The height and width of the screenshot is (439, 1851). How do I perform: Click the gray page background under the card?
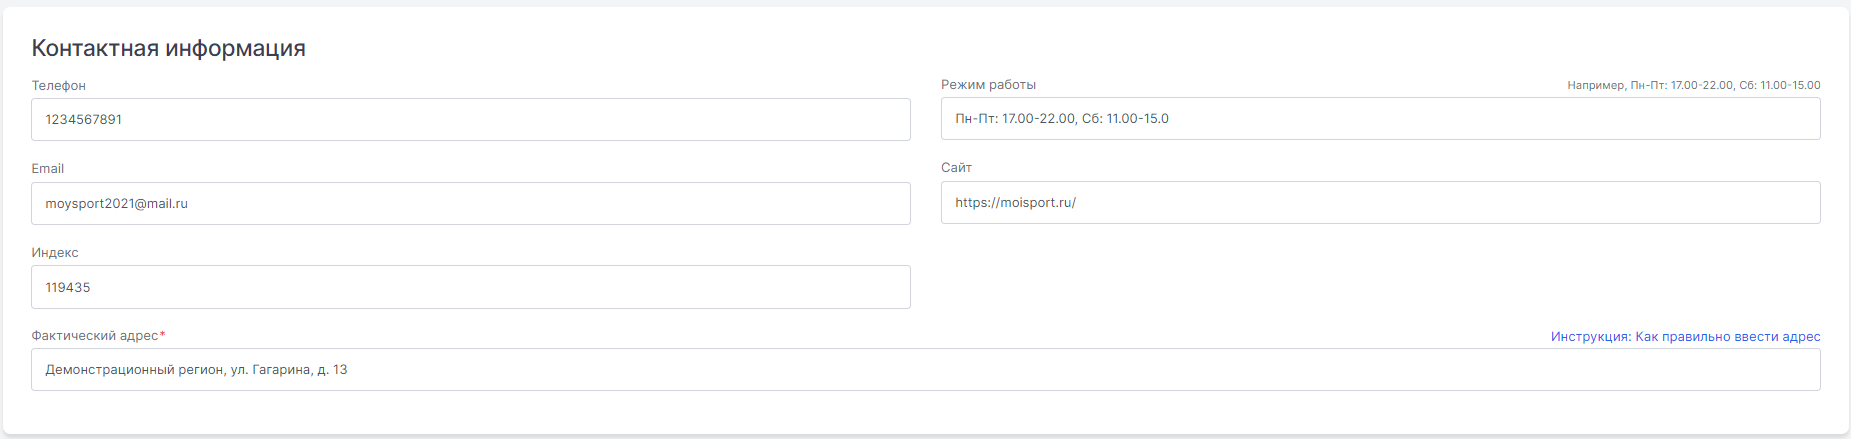click(926, 437)
